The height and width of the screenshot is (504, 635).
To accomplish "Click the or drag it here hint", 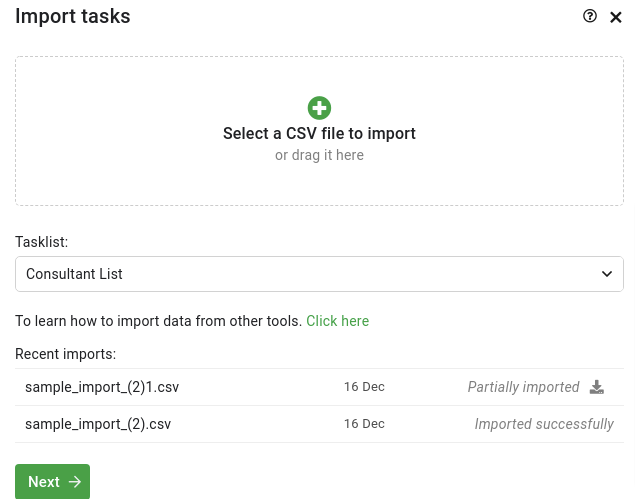I will point(319,155).
